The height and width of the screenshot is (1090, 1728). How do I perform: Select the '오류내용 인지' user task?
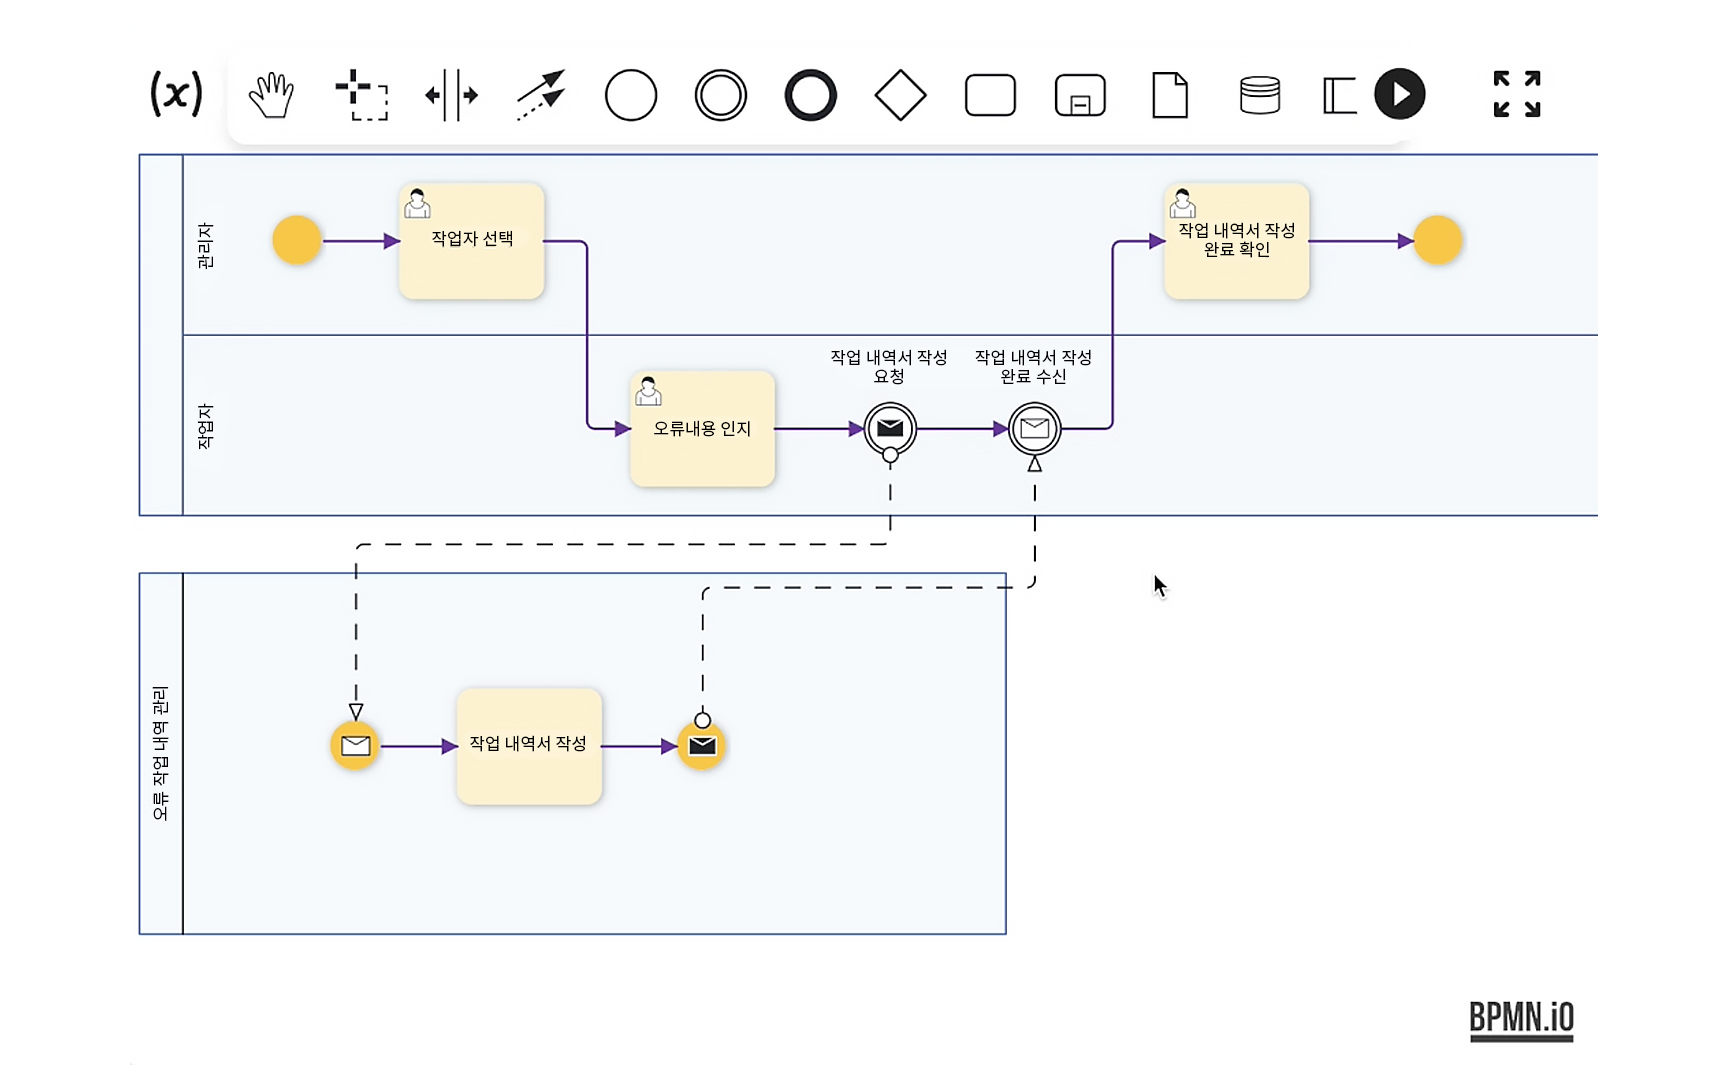coord(702,429)
